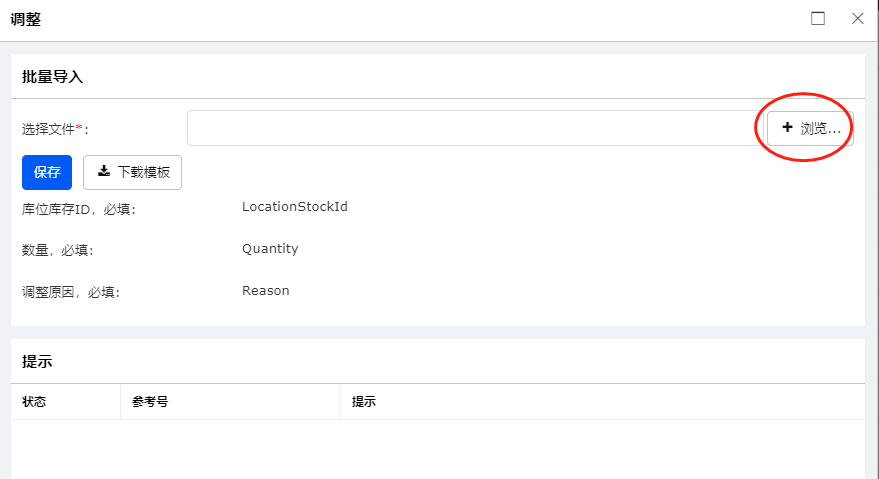Select the 参考号 column header
The width and height of the screenshot is (879, 479).
click(x=150, y=402)
